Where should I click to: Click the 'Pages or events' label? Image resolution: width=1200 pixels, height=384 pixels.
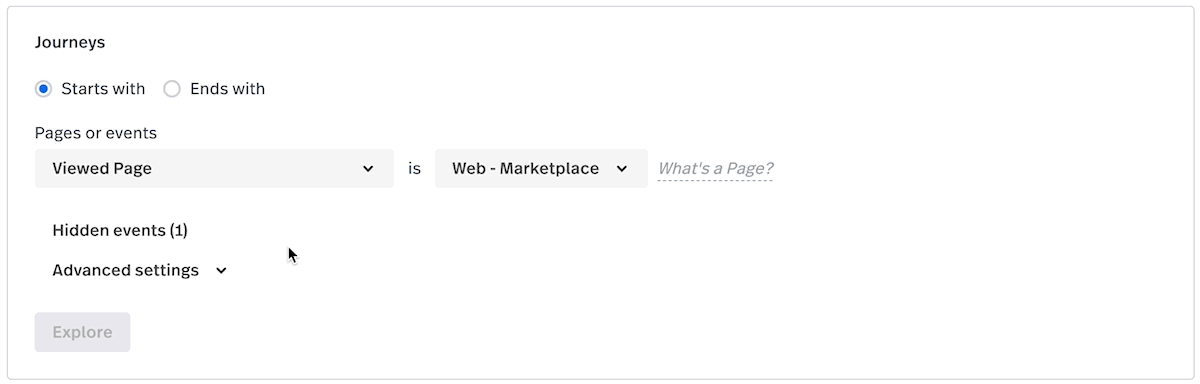[x=96, y=133]
